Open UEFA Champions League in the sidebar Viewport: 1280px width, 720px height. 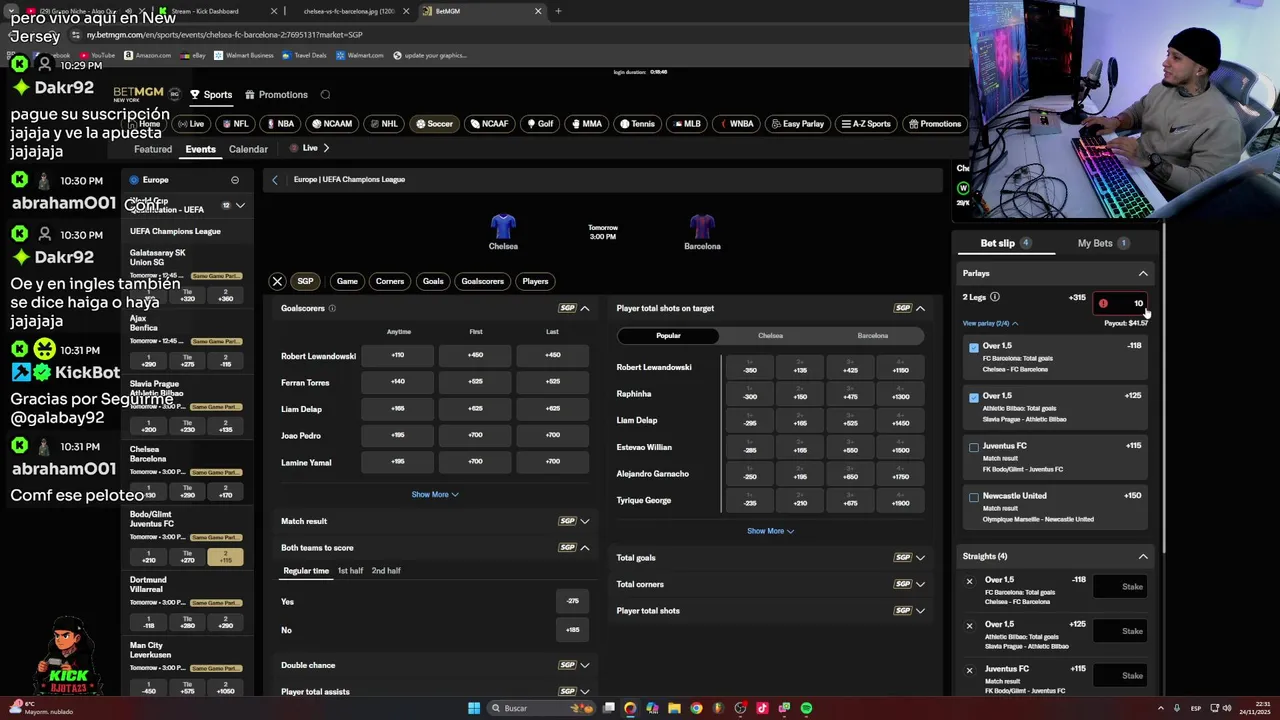tap(175, 231)
